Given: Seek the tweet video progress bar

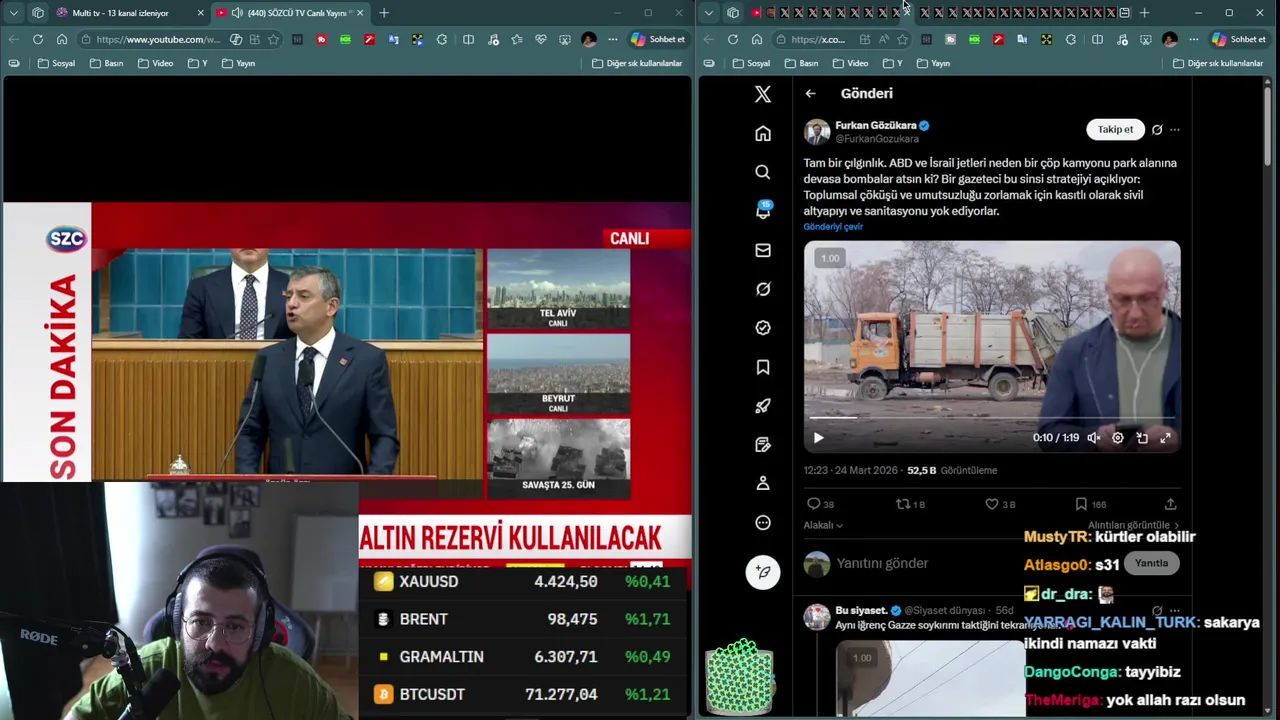Looking at the screenshot, I should [x=991, y=418].
